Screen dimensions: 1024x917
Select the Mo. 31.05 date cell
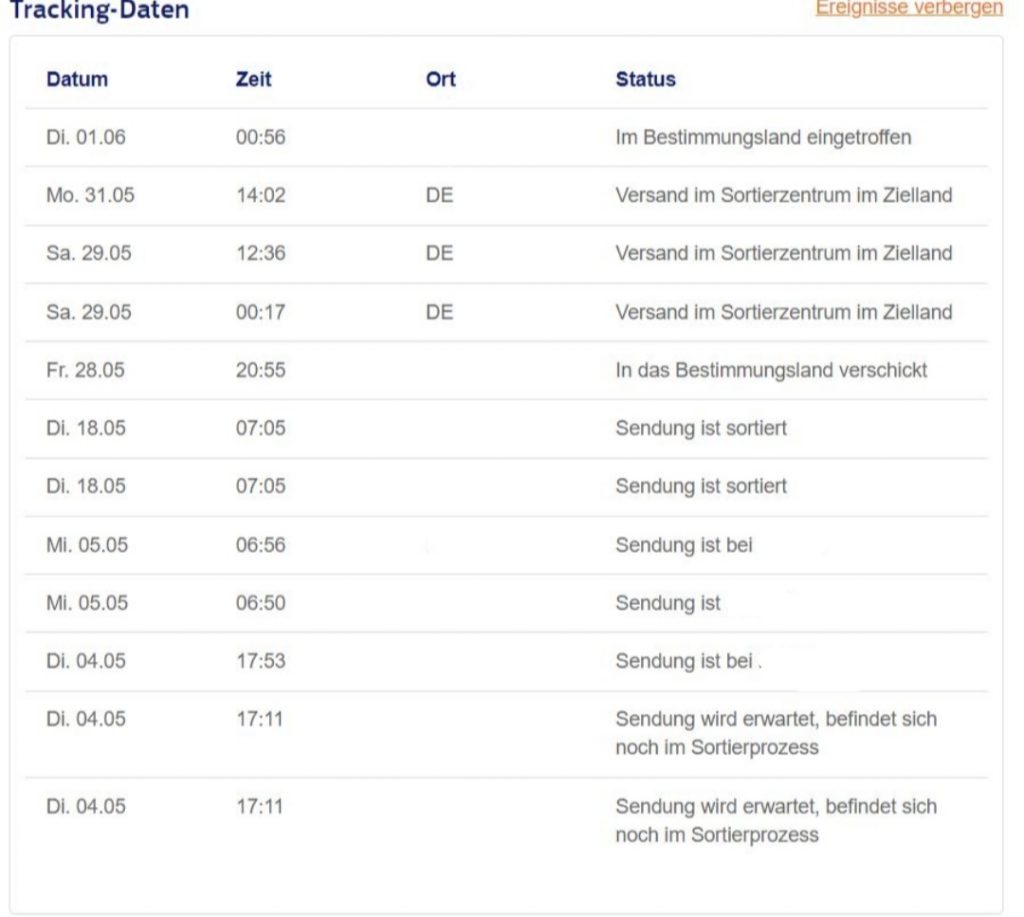click(x=90, y=196)
